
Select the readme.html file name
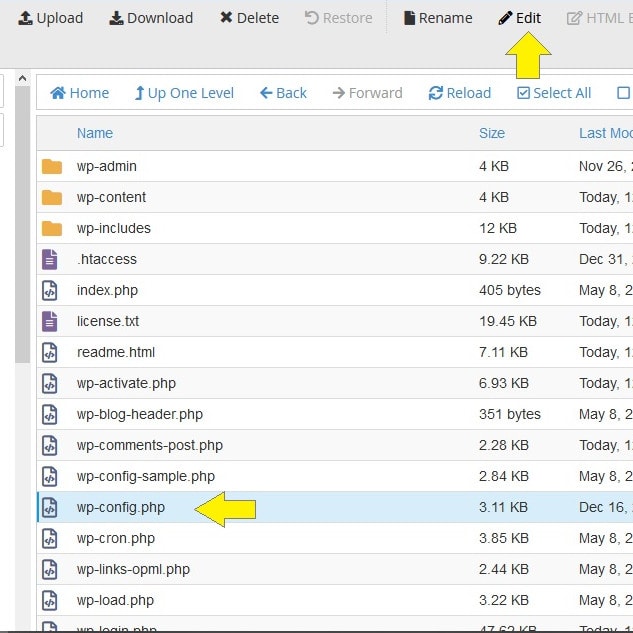click(x=116, y=352)
